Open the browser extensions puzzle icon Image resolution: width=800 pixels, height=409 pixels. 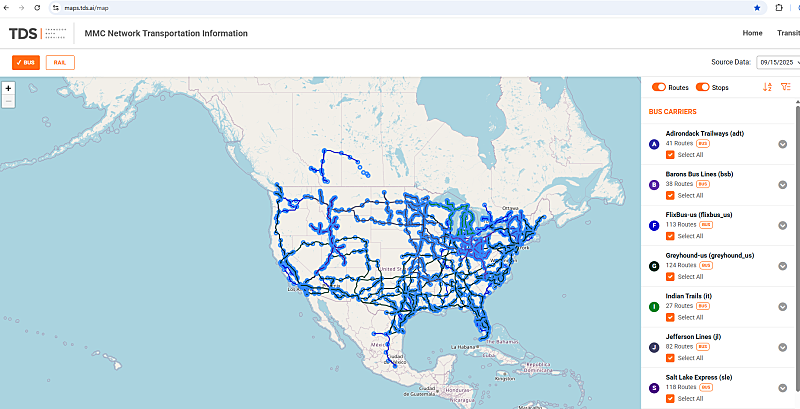coord(779,8)
